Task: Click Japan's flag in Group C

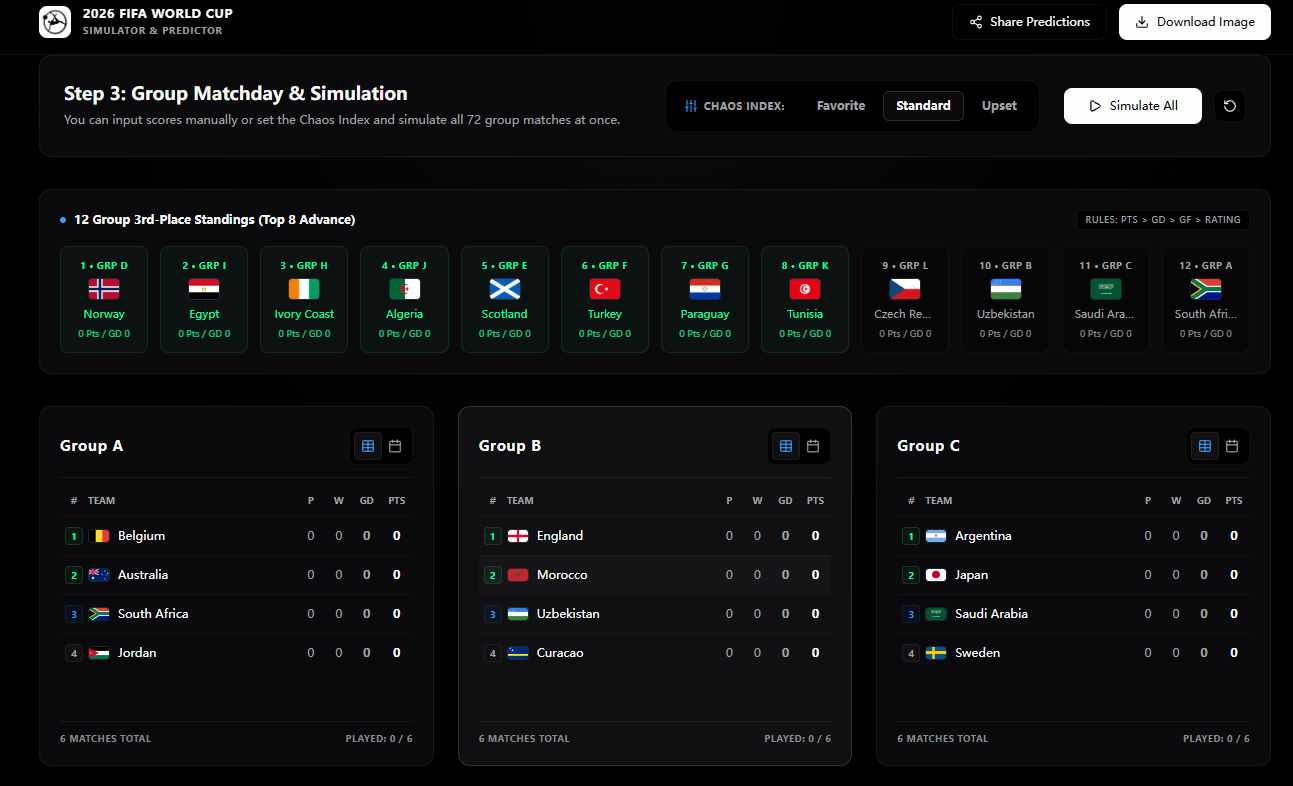Action: click(936, 575)
